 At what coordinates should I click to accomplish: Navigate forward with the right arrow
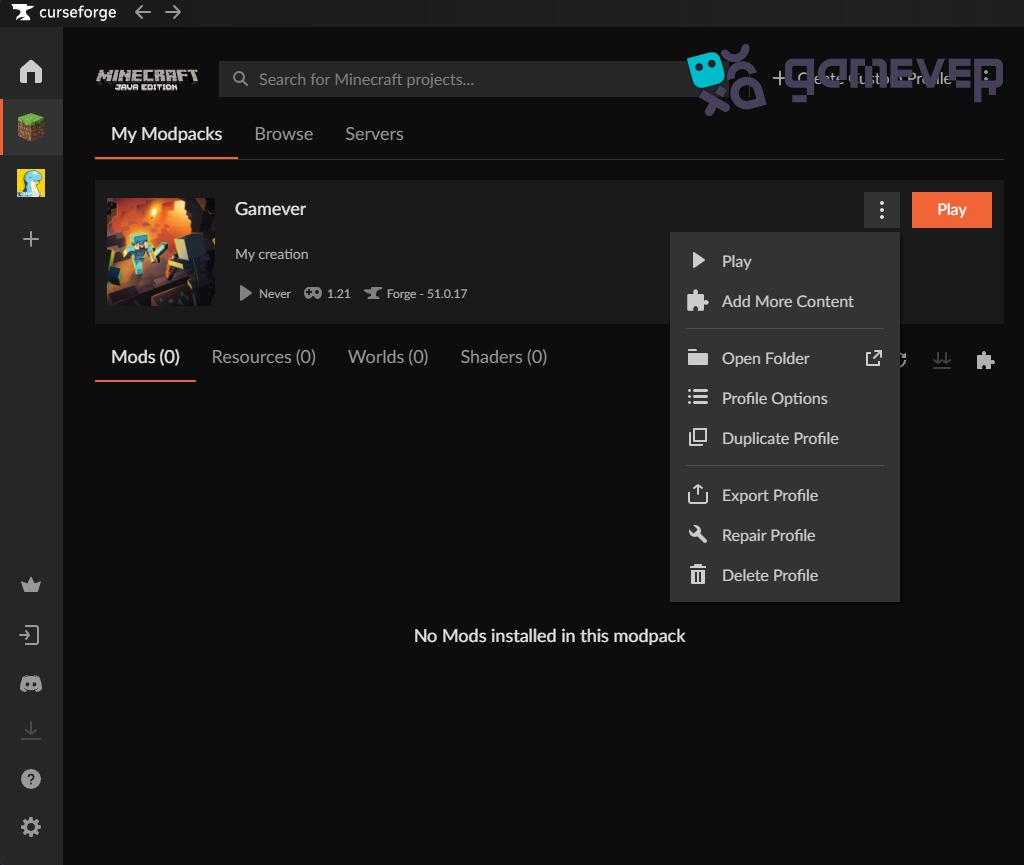173,12
